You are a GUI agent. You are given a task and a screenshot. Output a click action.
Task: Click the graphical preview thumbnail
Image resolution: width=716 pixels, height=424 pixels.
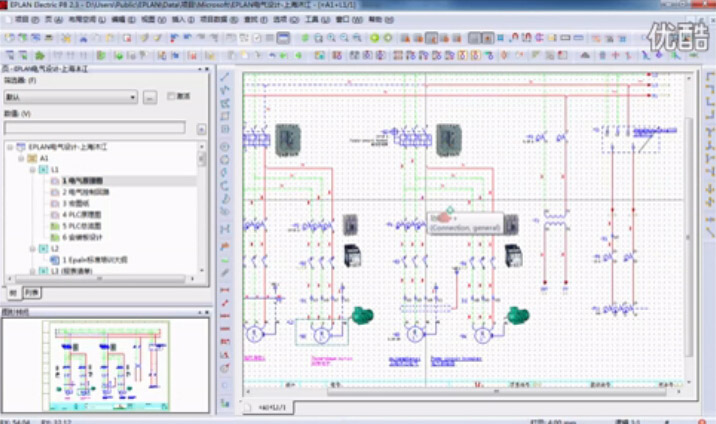pyautogui.click(x=106, y=365)
